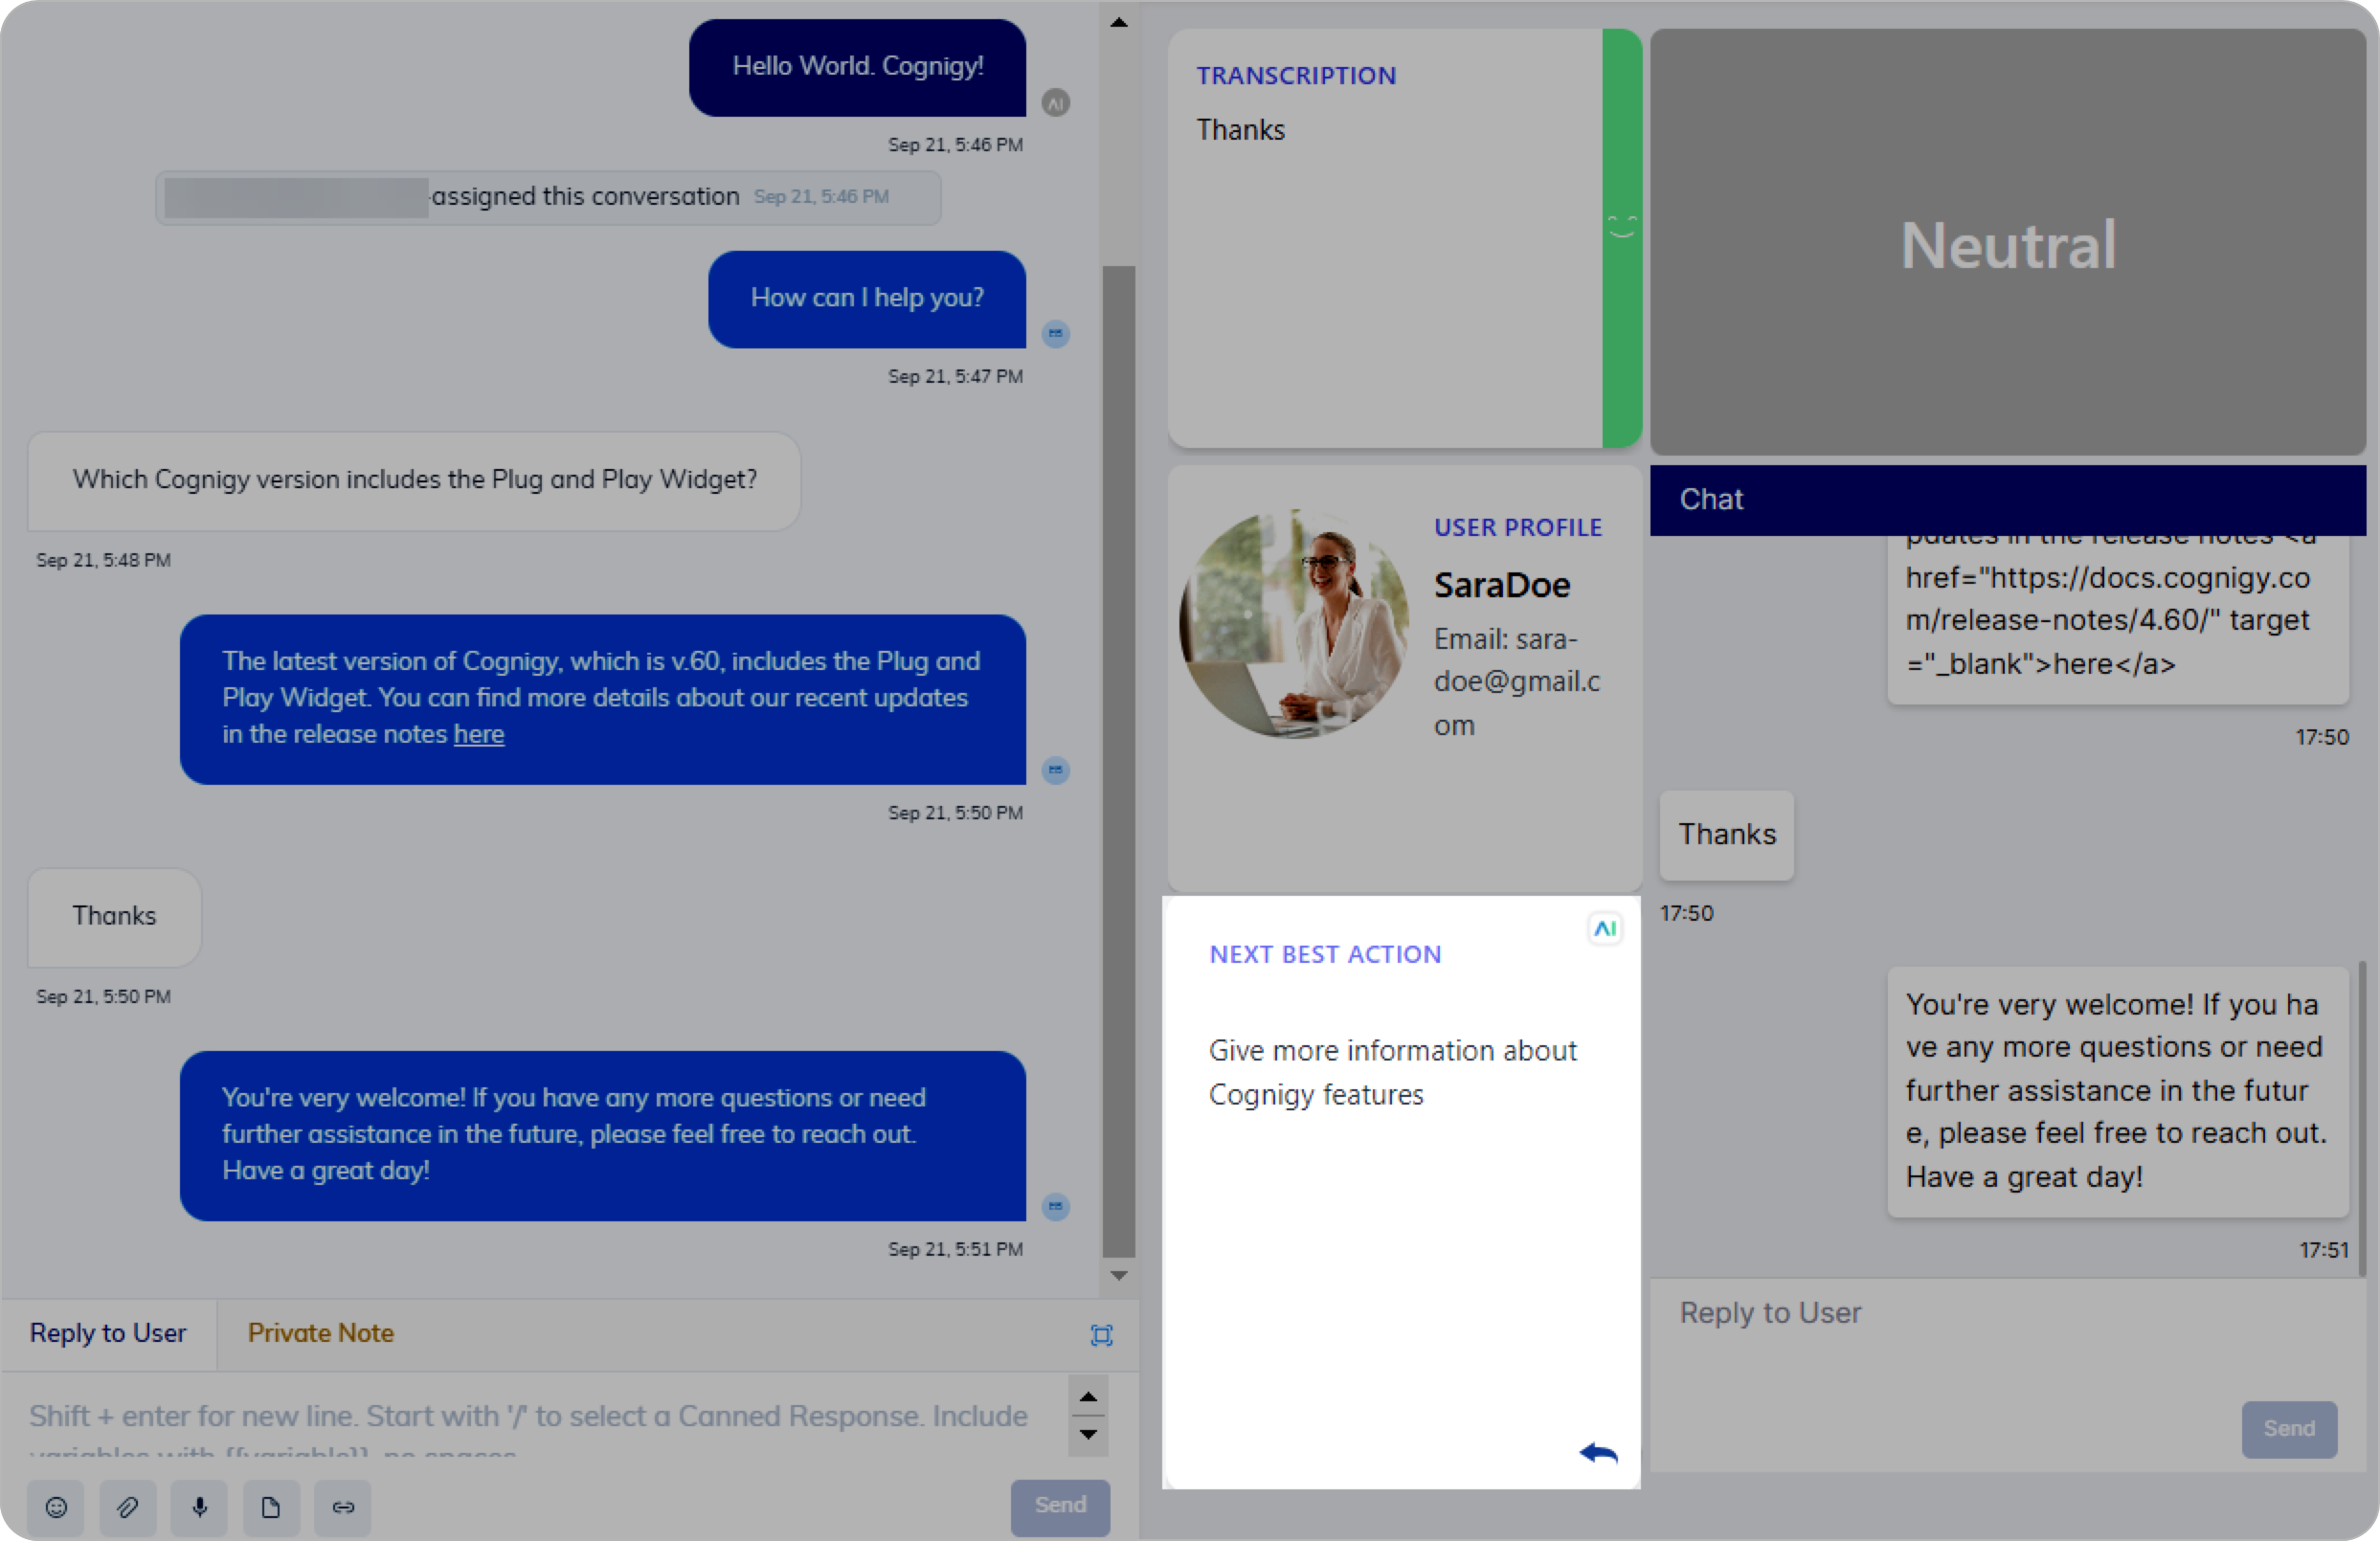The height and width of the screenshot is (1541, 2380).
Task: Click the document template icon
Action: (x=271, y=1507)
